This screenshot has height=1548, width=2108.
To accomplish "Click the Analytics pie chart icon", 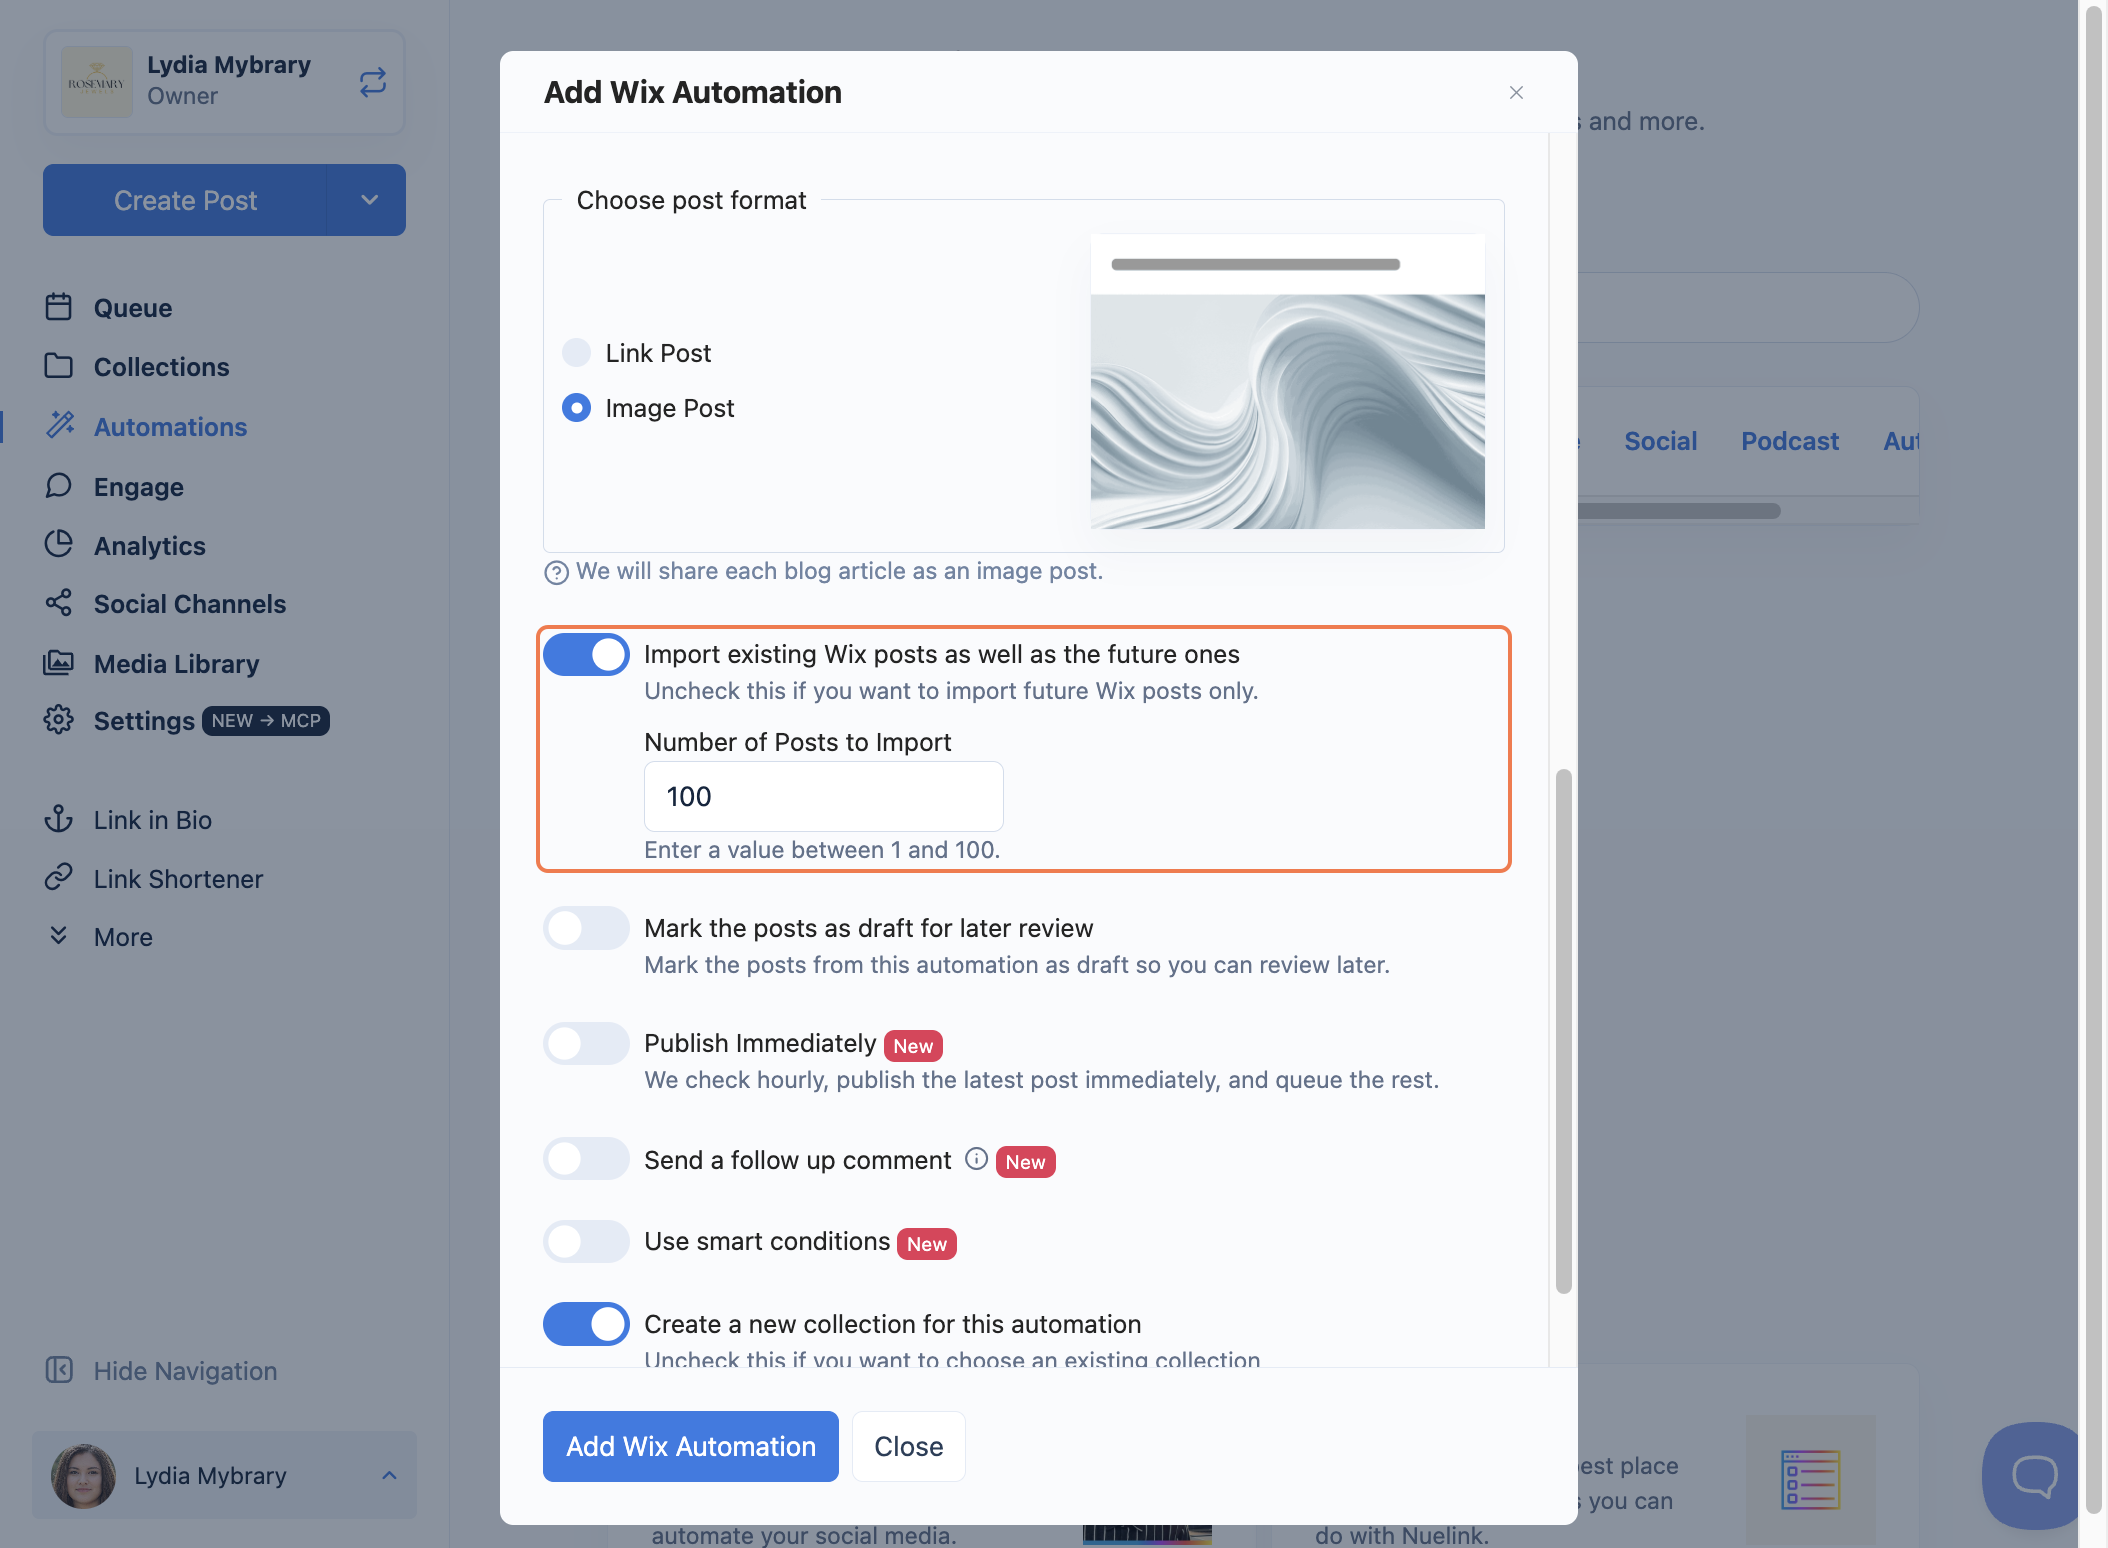I will pos(59,544).
